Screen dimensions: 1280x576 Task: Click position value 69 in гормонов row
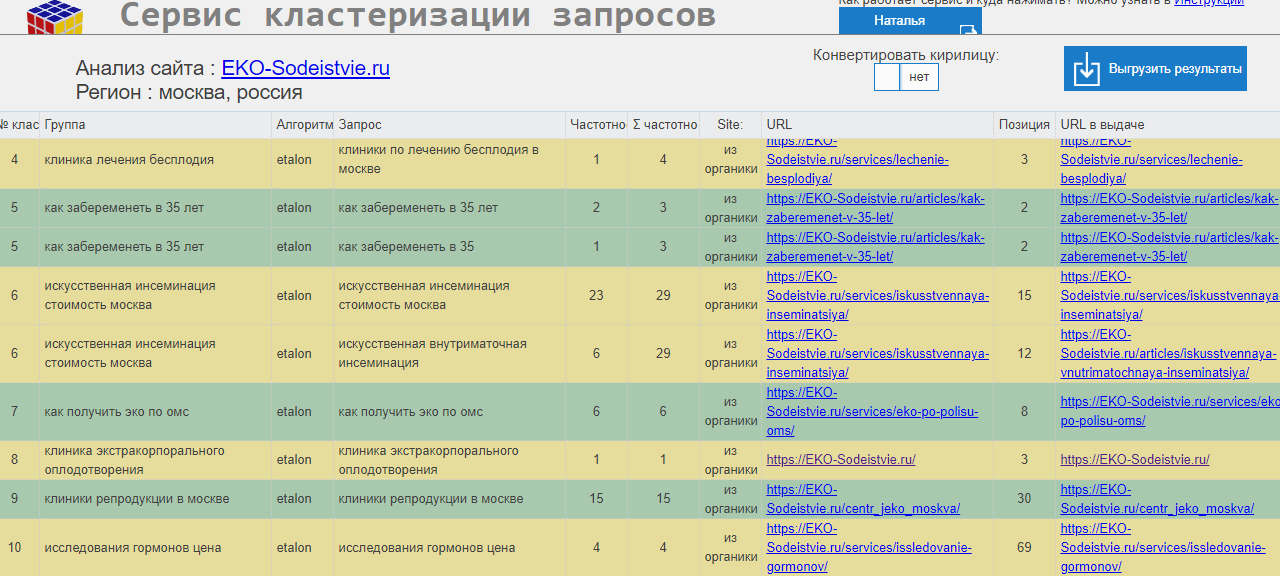[1024, 548]
